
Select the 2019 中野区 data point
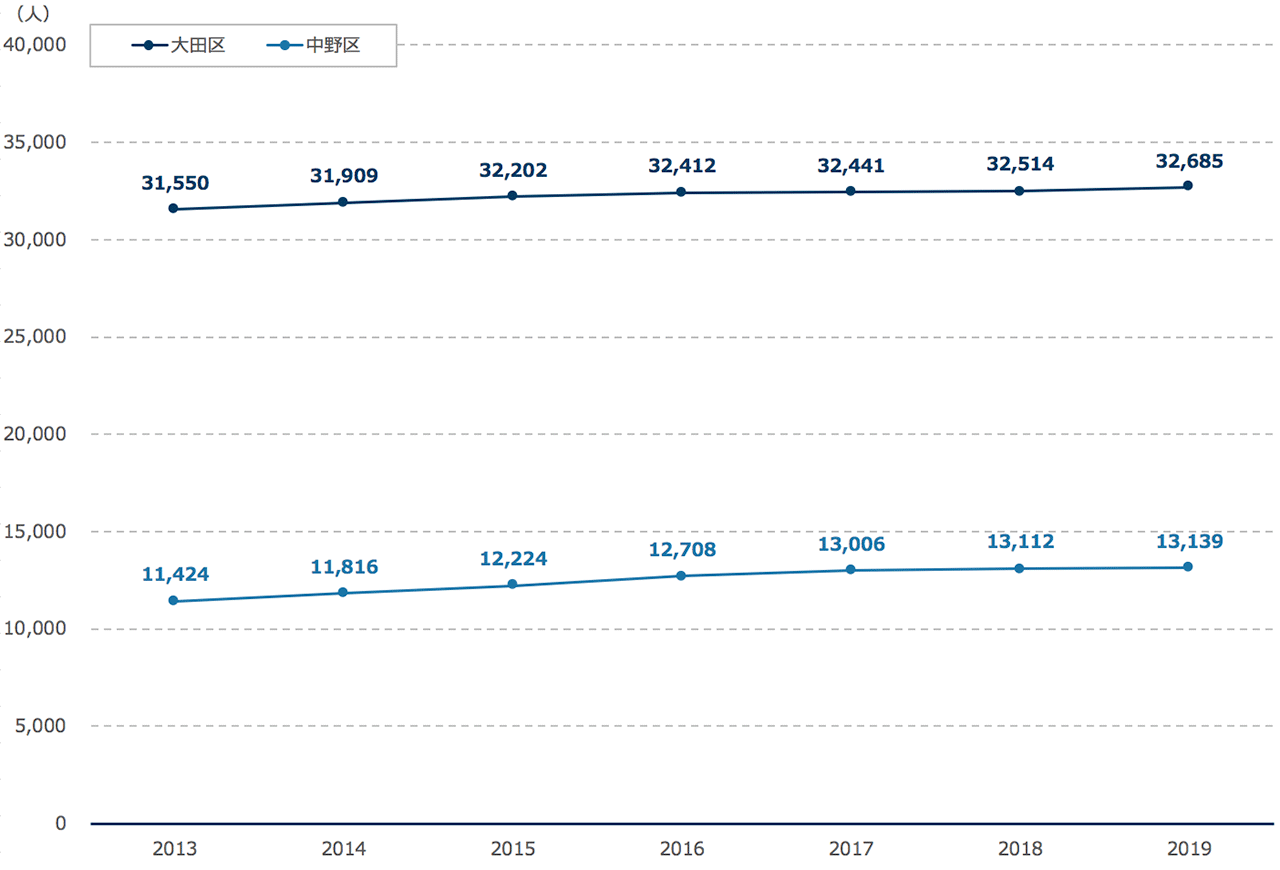click(x=1187, y=567)
